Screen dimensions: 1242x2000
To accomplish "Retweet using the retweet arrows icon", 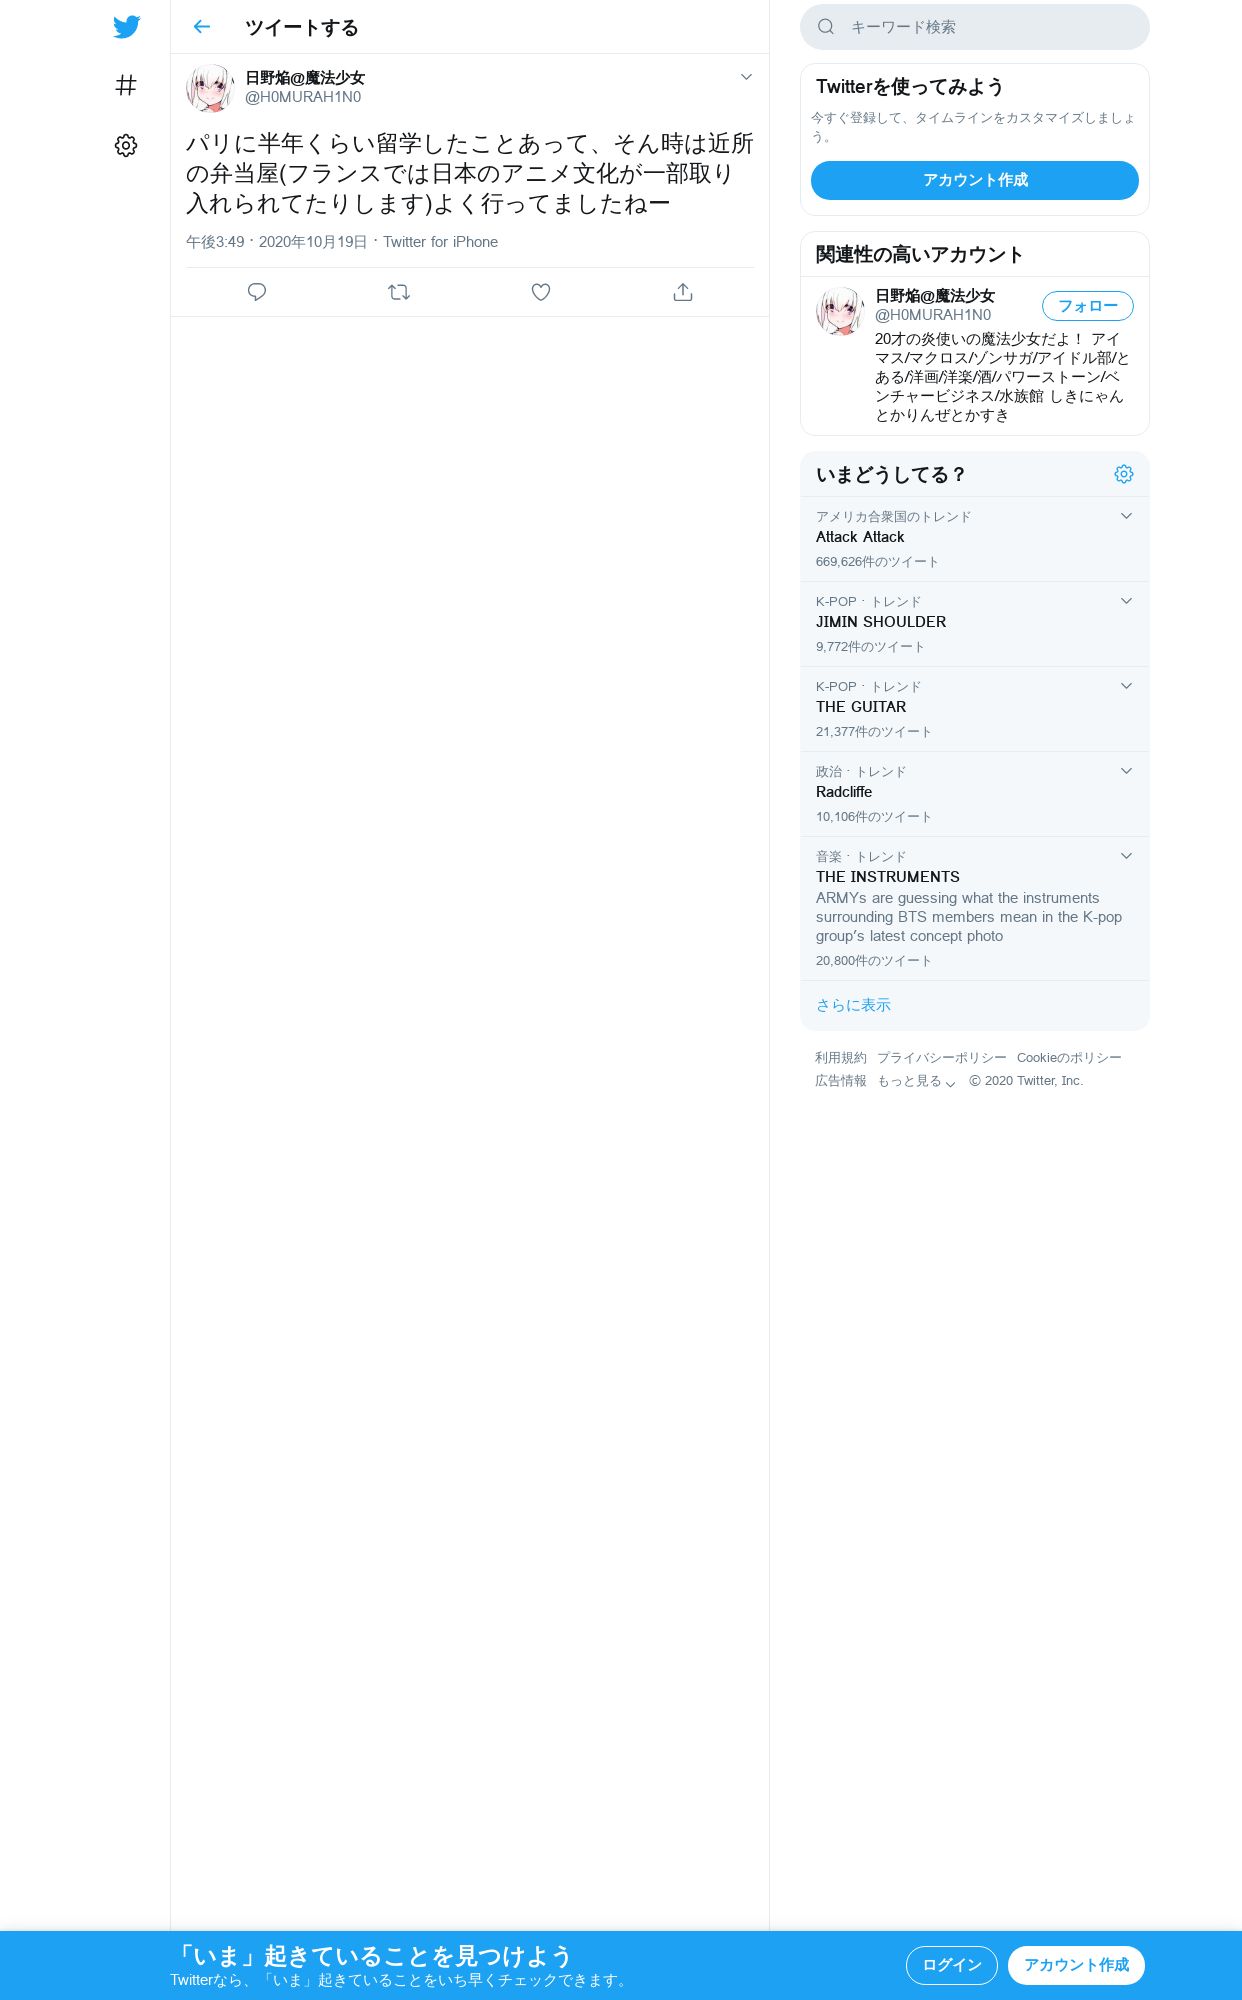I will click(x=399, y=292).
